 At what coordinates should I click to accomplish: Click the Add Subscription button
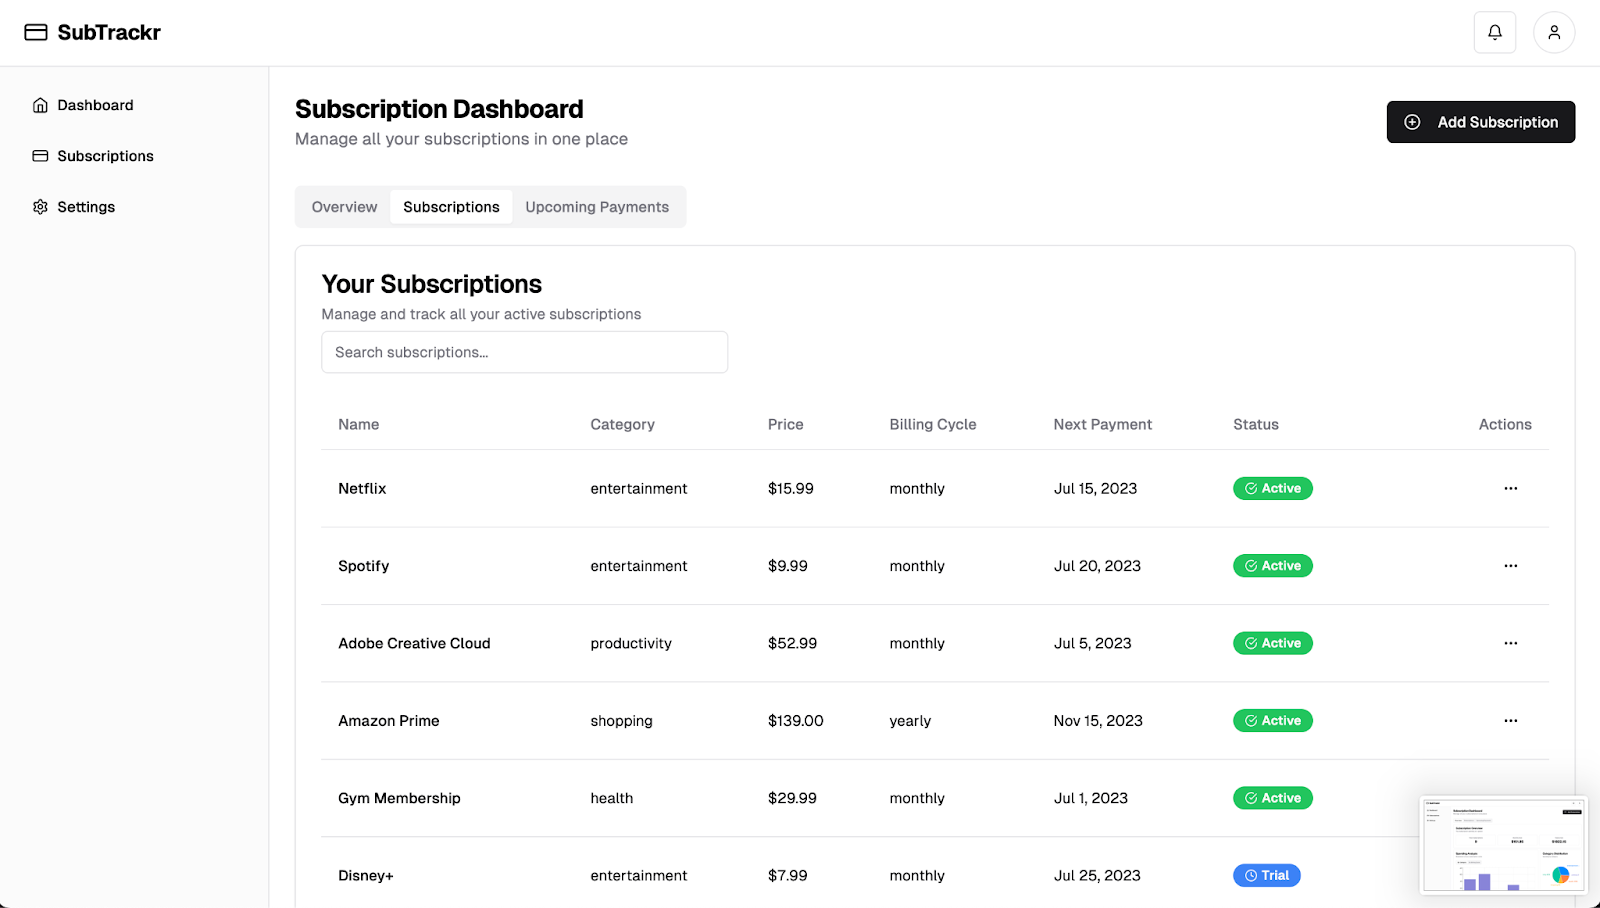tap(1480, 122)
